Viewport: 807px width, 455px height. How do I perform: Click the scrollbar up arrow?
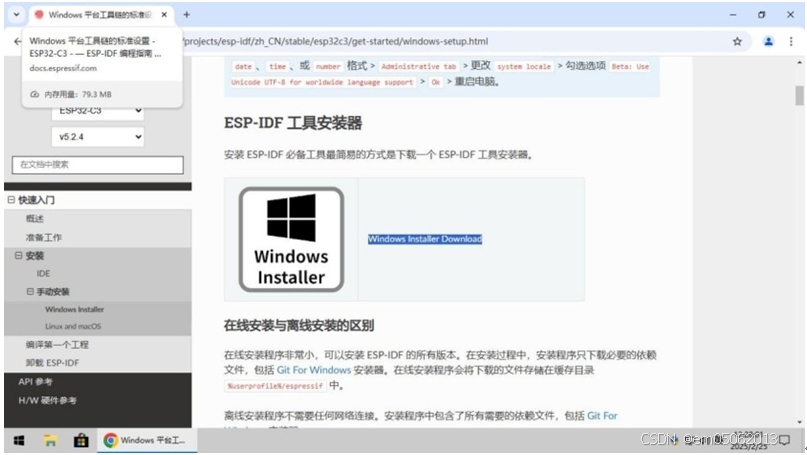click(x=799, y=63)
